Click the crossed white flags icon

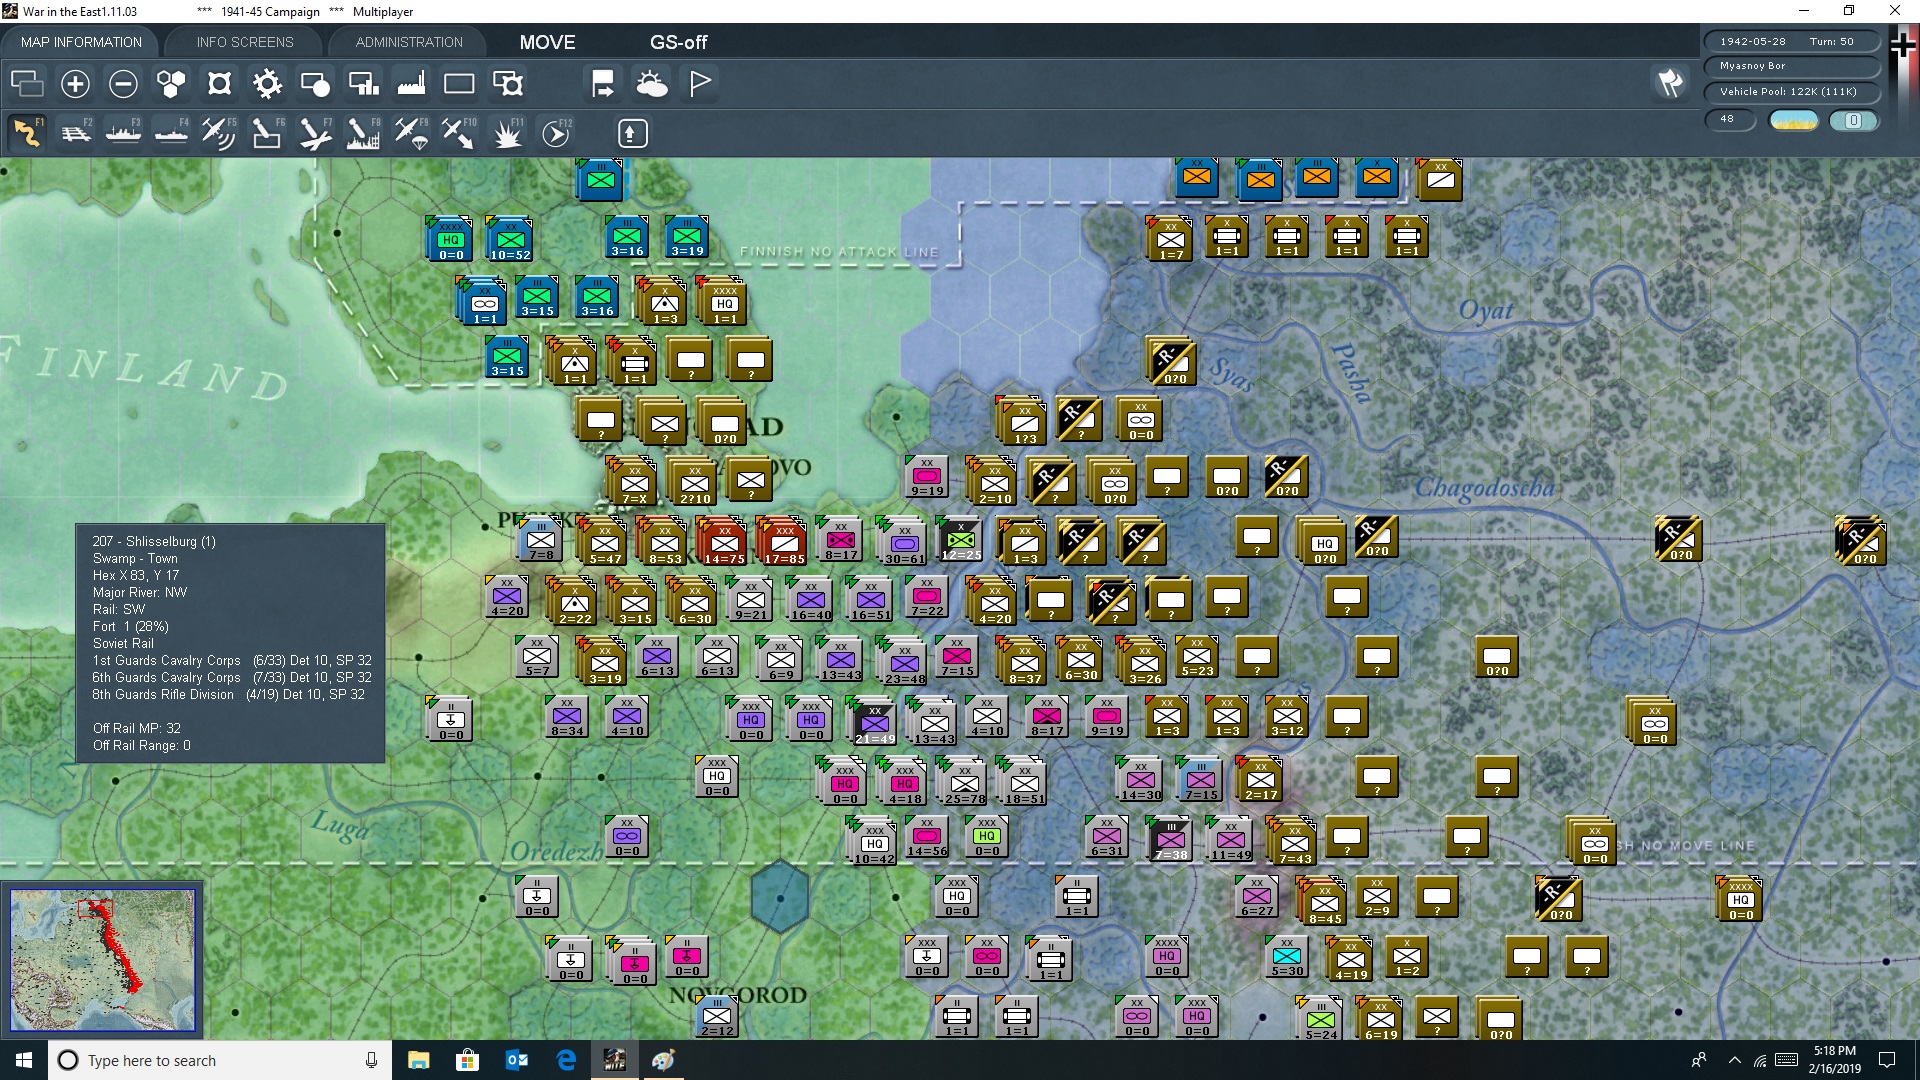pos(1670,83)
